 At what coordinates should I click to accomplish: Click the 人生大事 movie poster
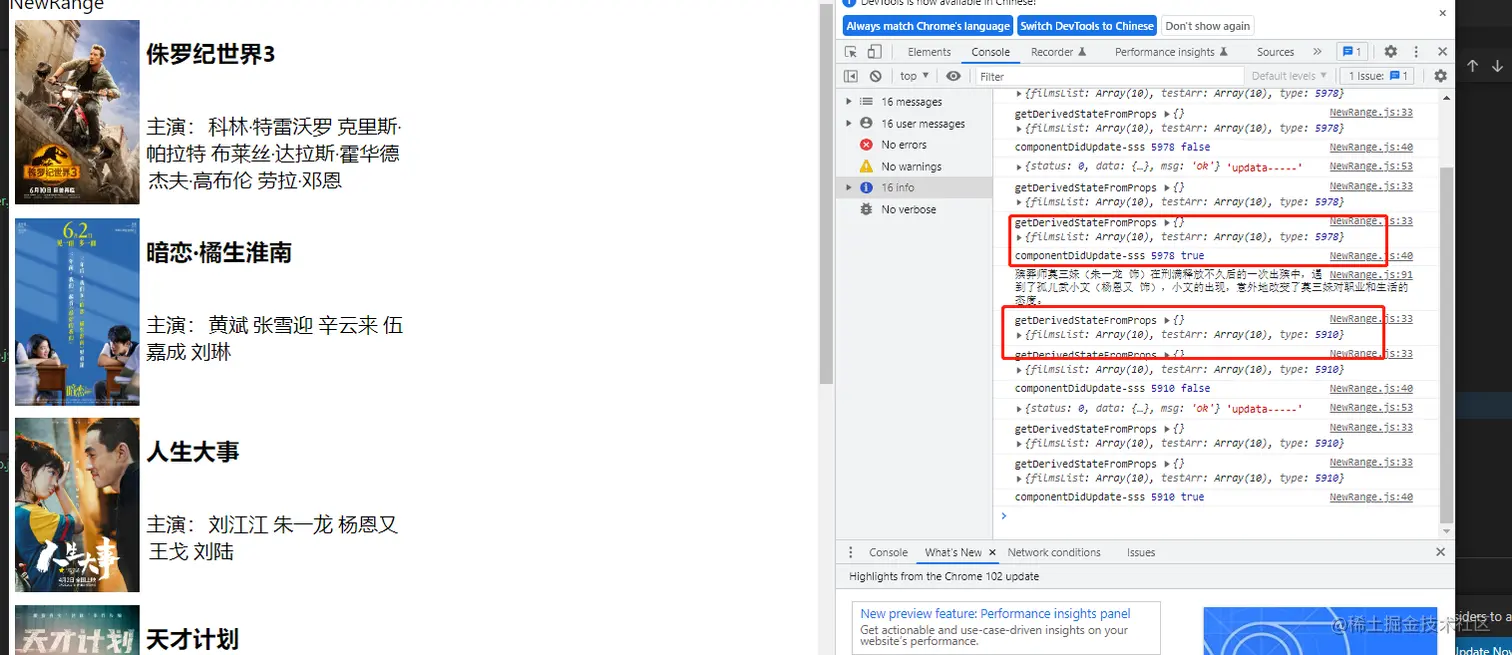77,505
